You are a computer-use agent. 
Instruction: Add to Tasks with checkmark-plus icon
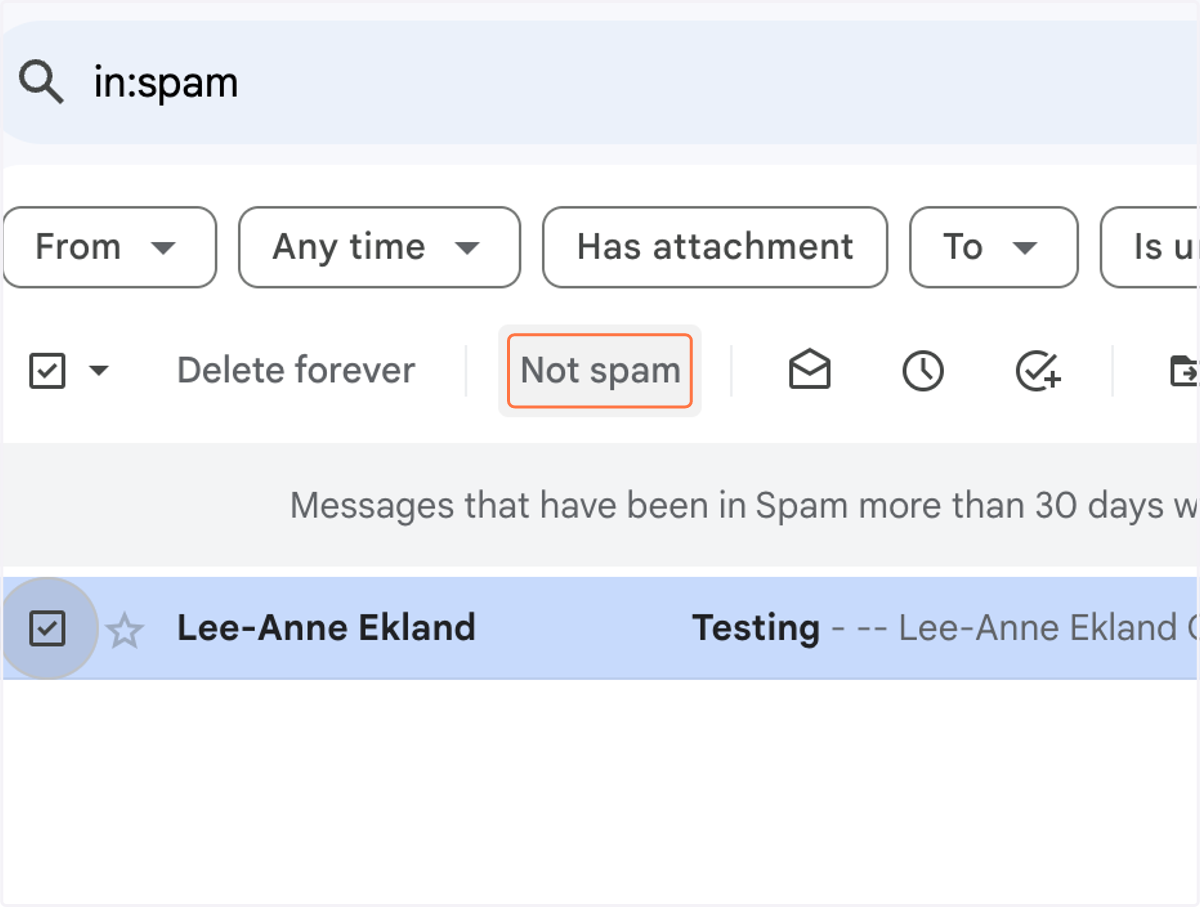[1038, 371]
